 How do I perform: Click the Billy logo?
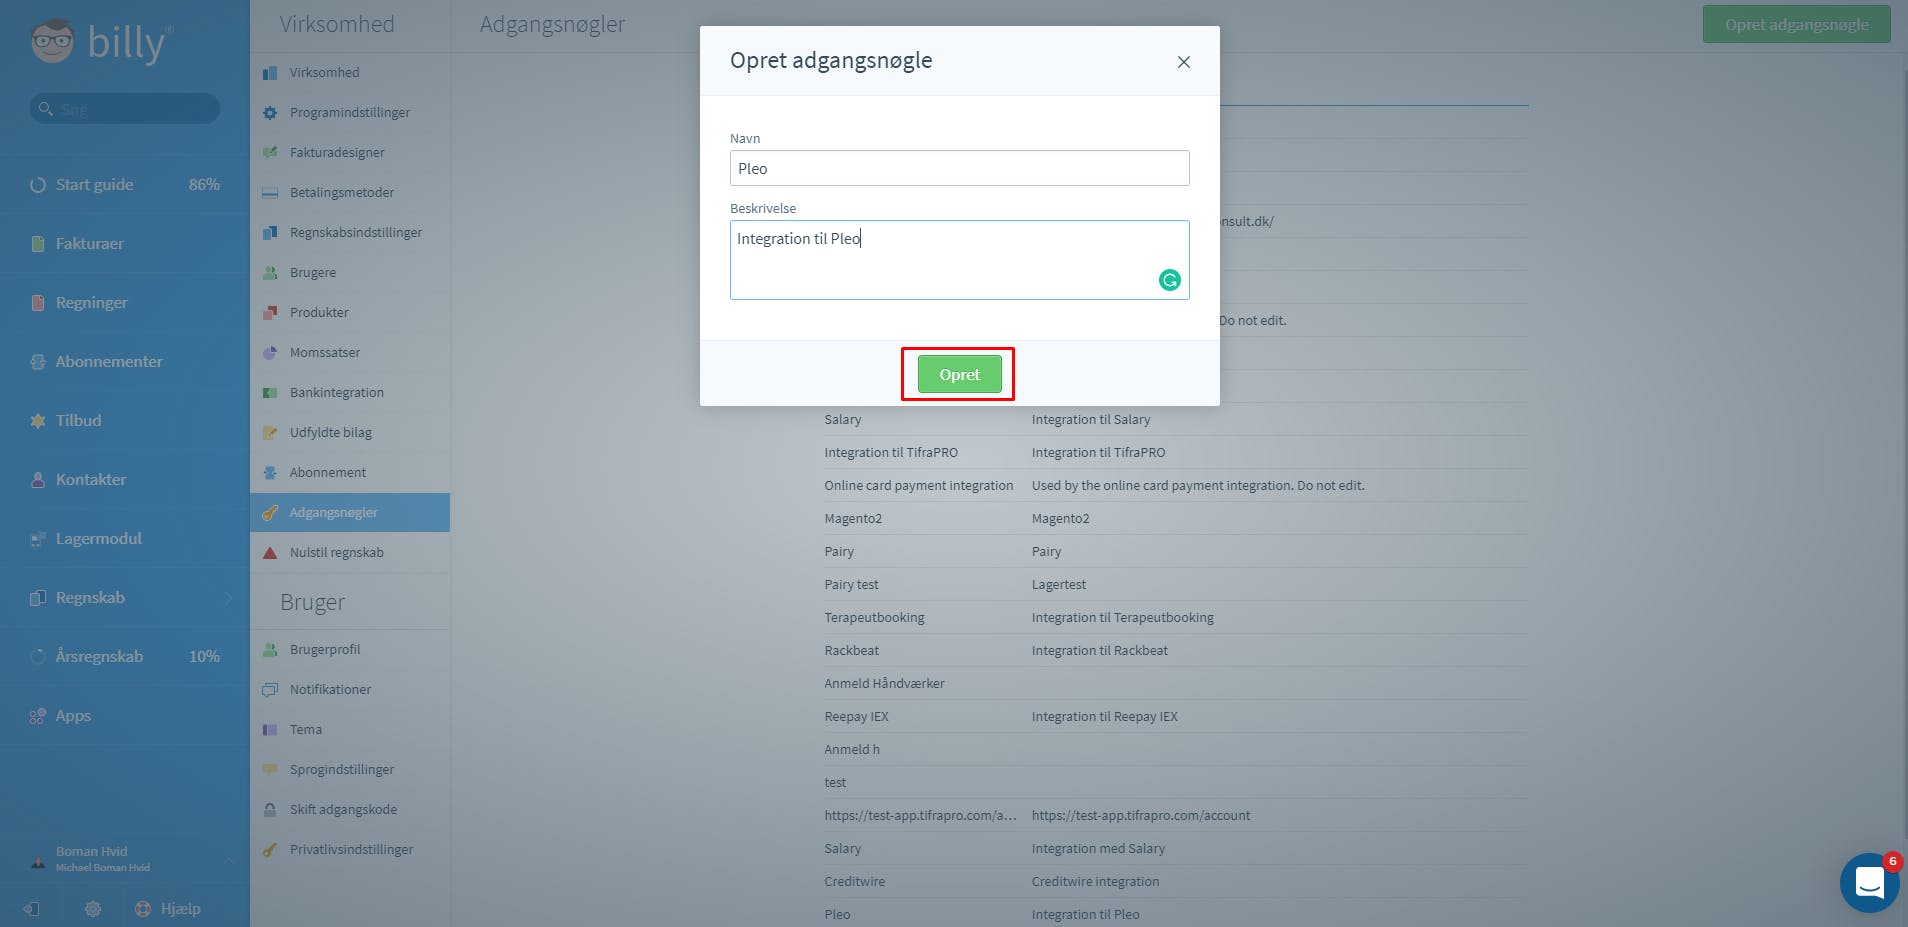point(101,42)
